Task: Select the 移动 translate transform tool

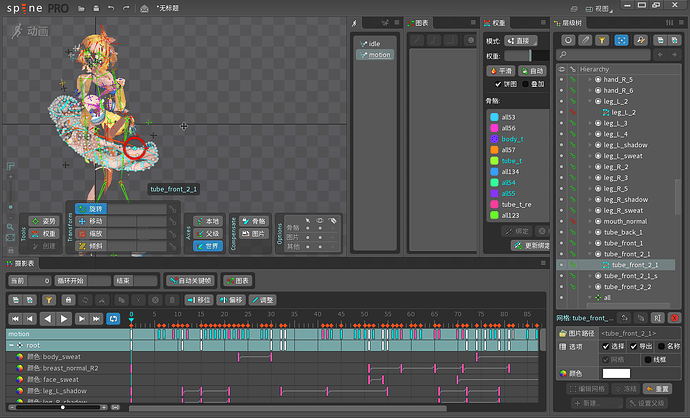Action: (91, 221)
